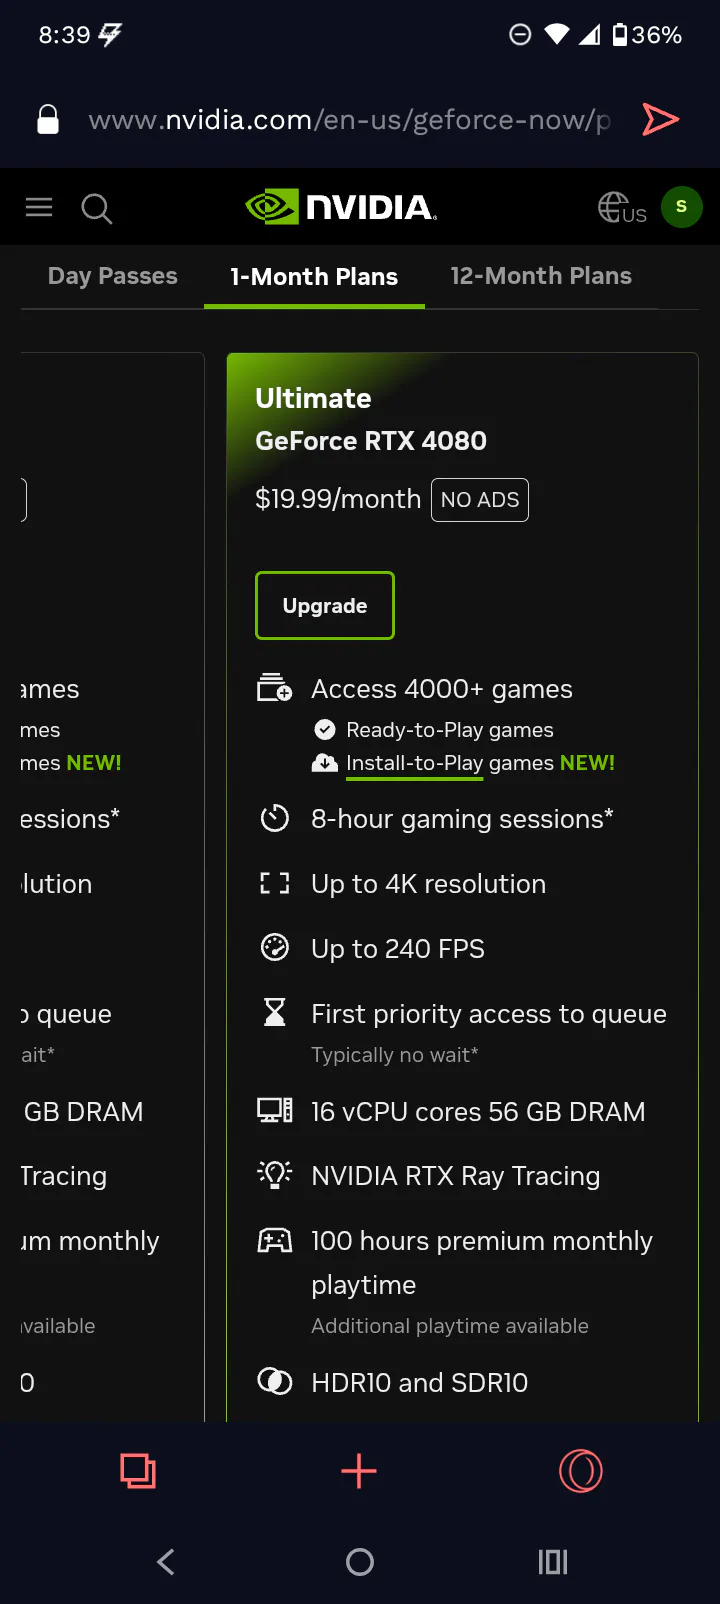Click the site security lock icon

(x=48, y=120)
